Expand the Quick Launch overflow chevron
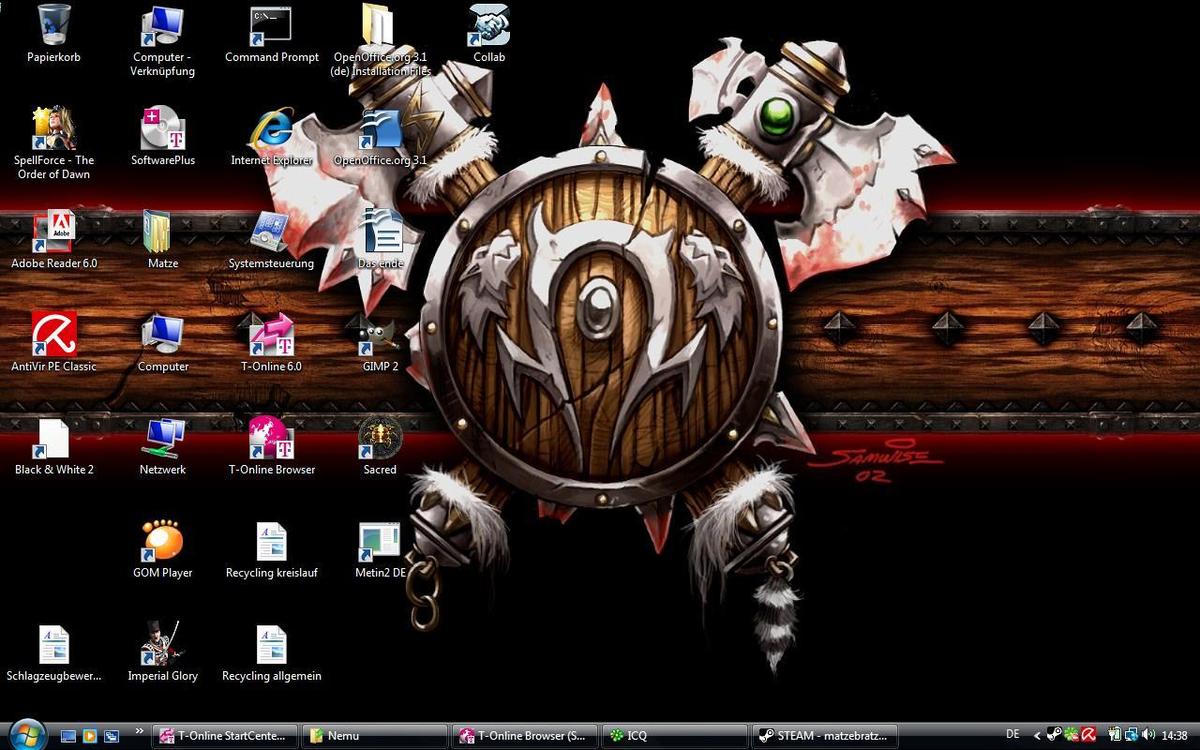1200x750 pixels. 139,731
